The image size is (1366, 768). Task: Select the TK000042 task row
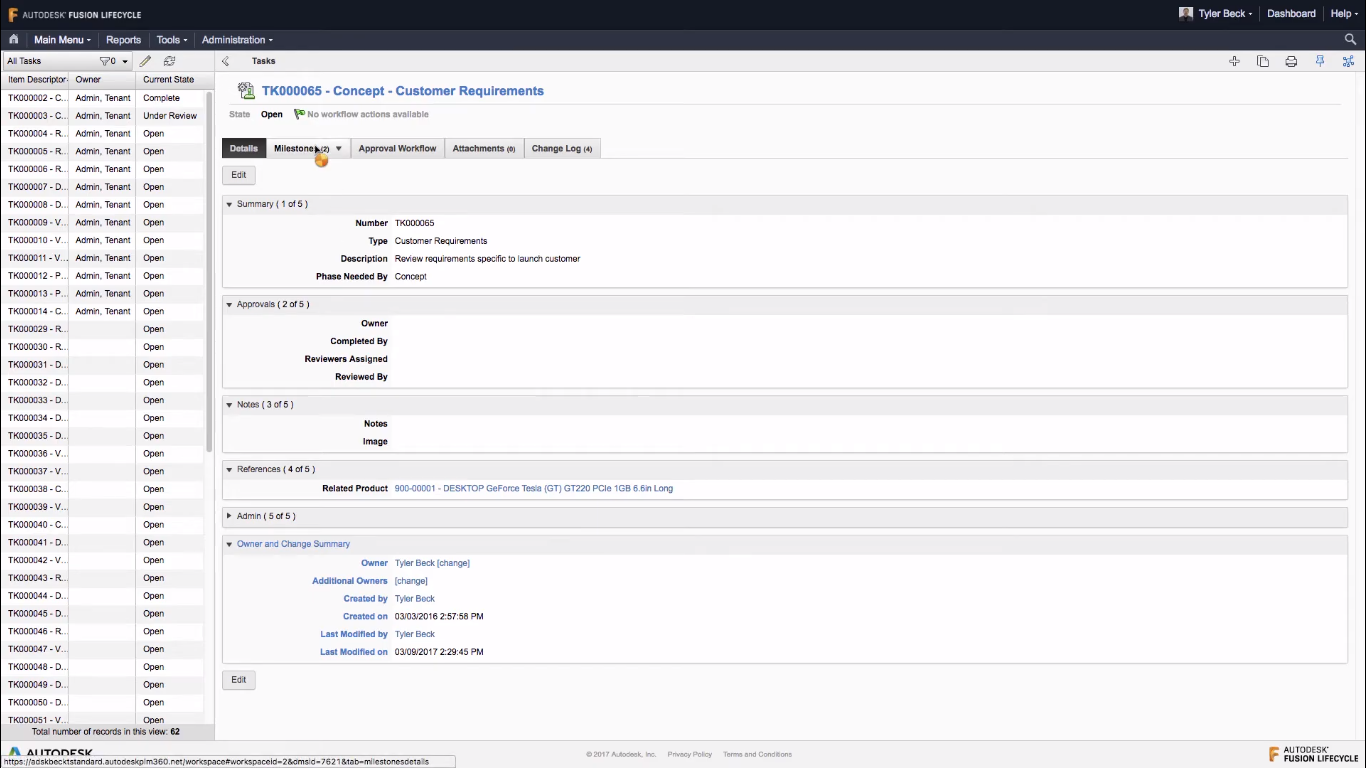click(103, 560)
